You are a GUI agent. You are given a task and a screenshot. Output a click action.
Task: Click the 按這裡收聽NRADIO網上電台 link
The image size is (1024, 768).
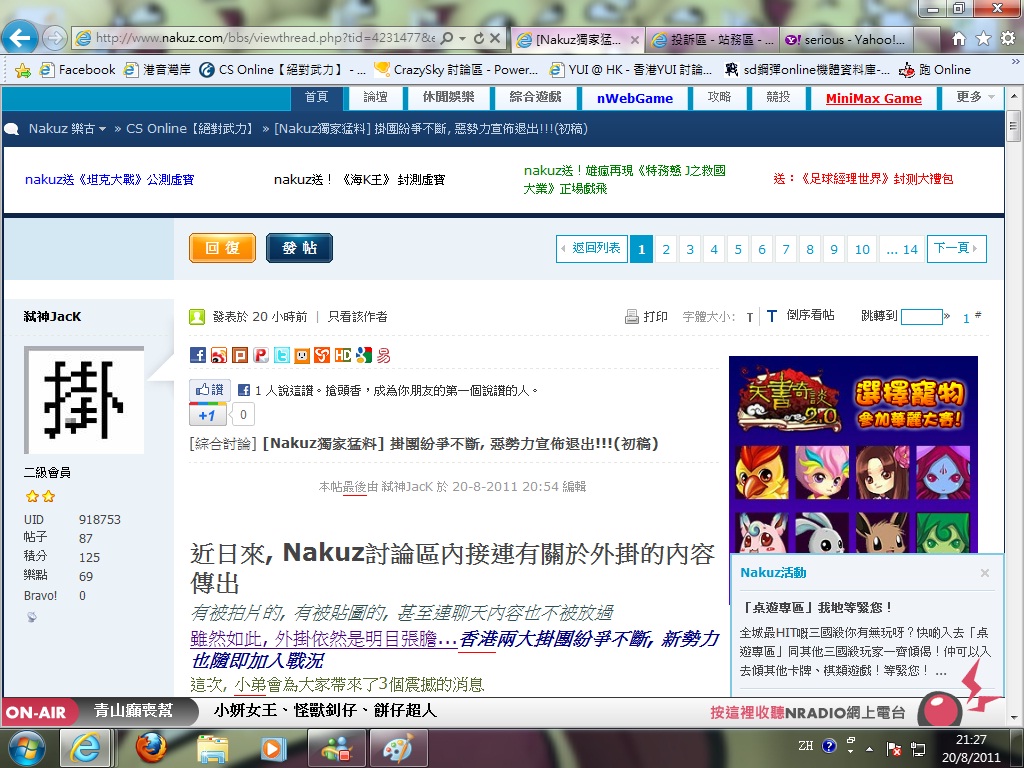click(x=808, y=712)
